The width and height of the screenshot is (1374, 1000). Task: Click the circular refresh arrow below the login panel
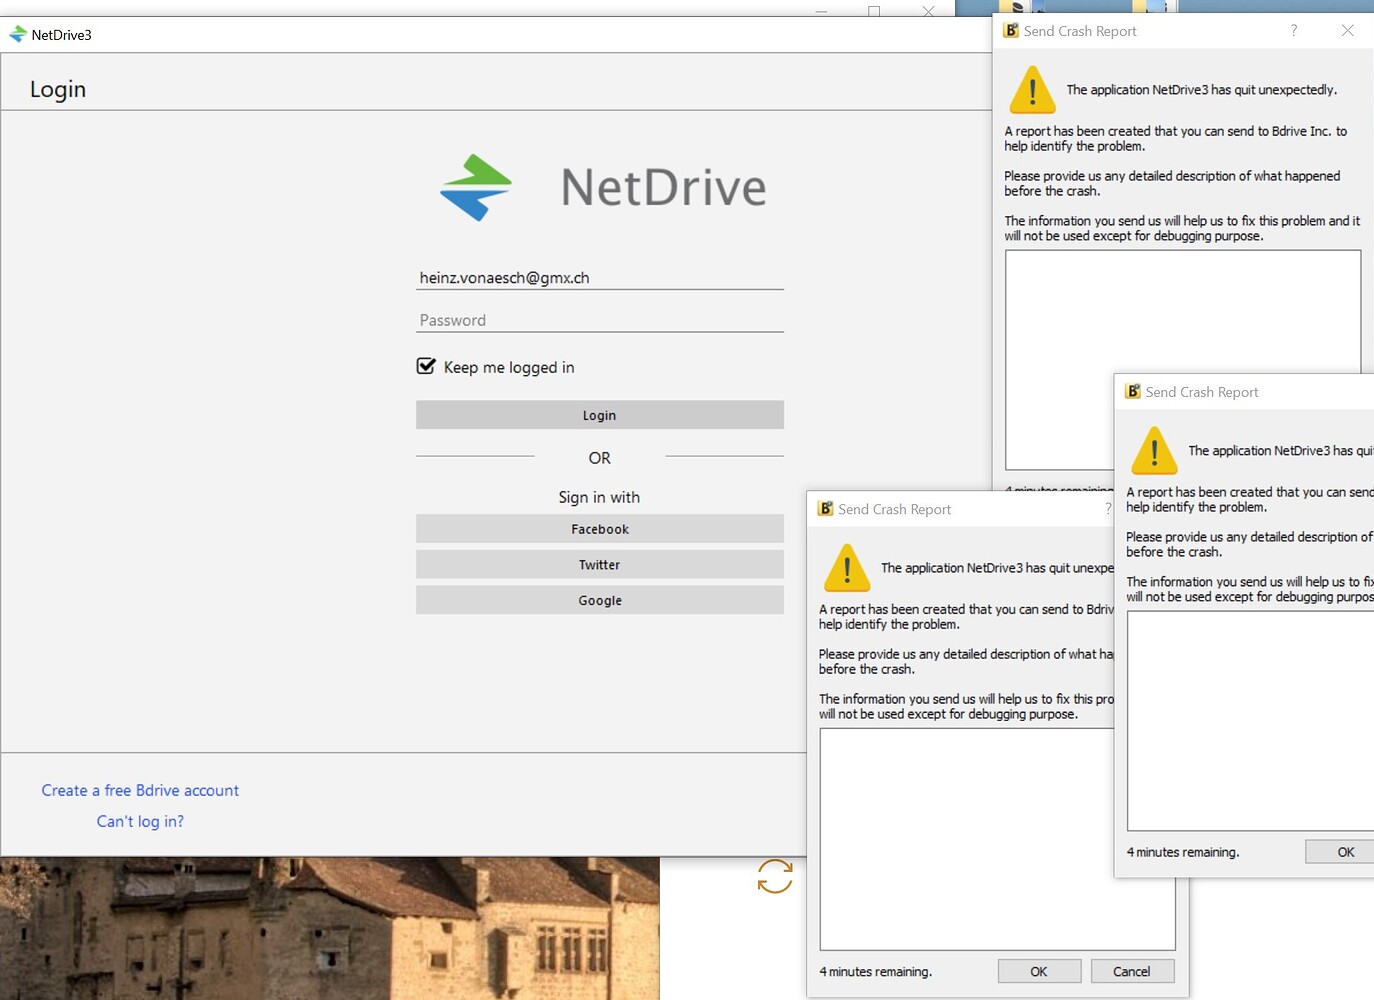point(773,877)
